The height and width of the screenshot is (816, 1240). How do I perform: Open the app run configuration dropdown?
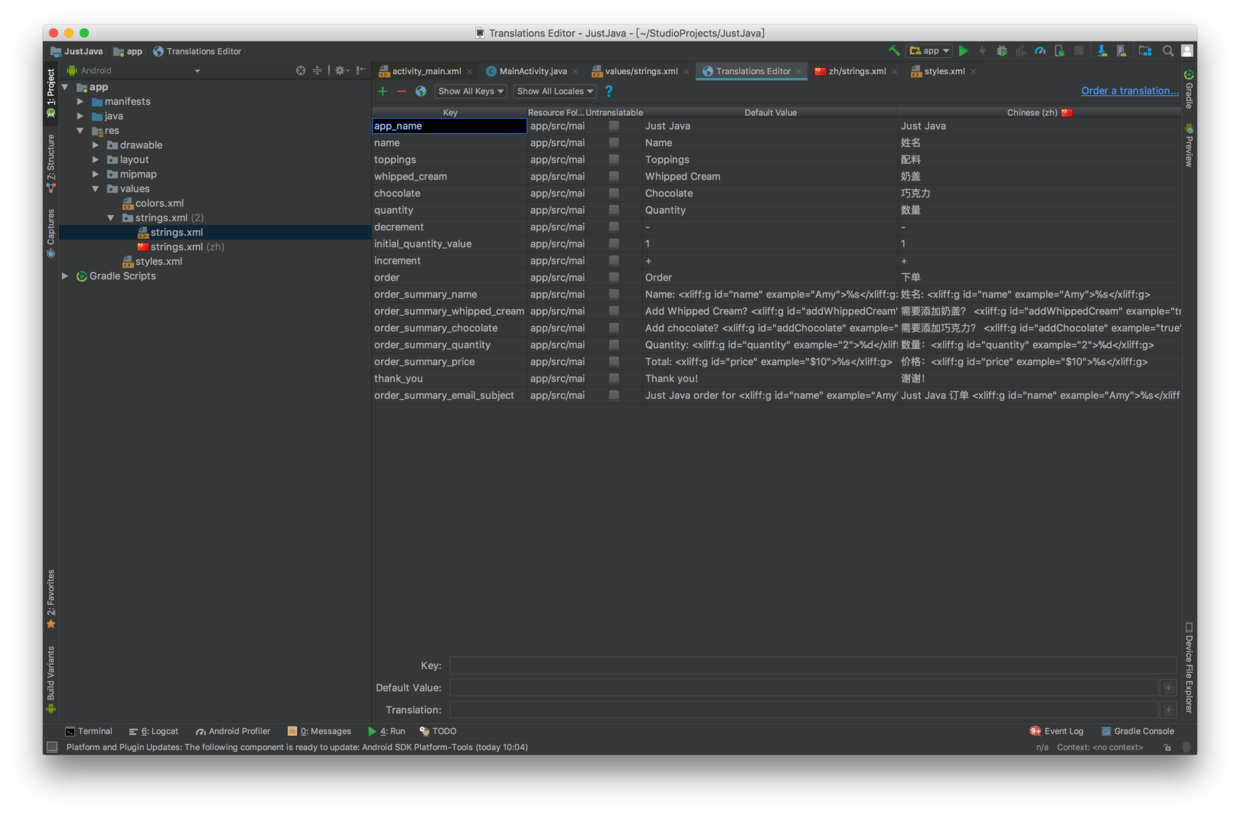point(929,51)
